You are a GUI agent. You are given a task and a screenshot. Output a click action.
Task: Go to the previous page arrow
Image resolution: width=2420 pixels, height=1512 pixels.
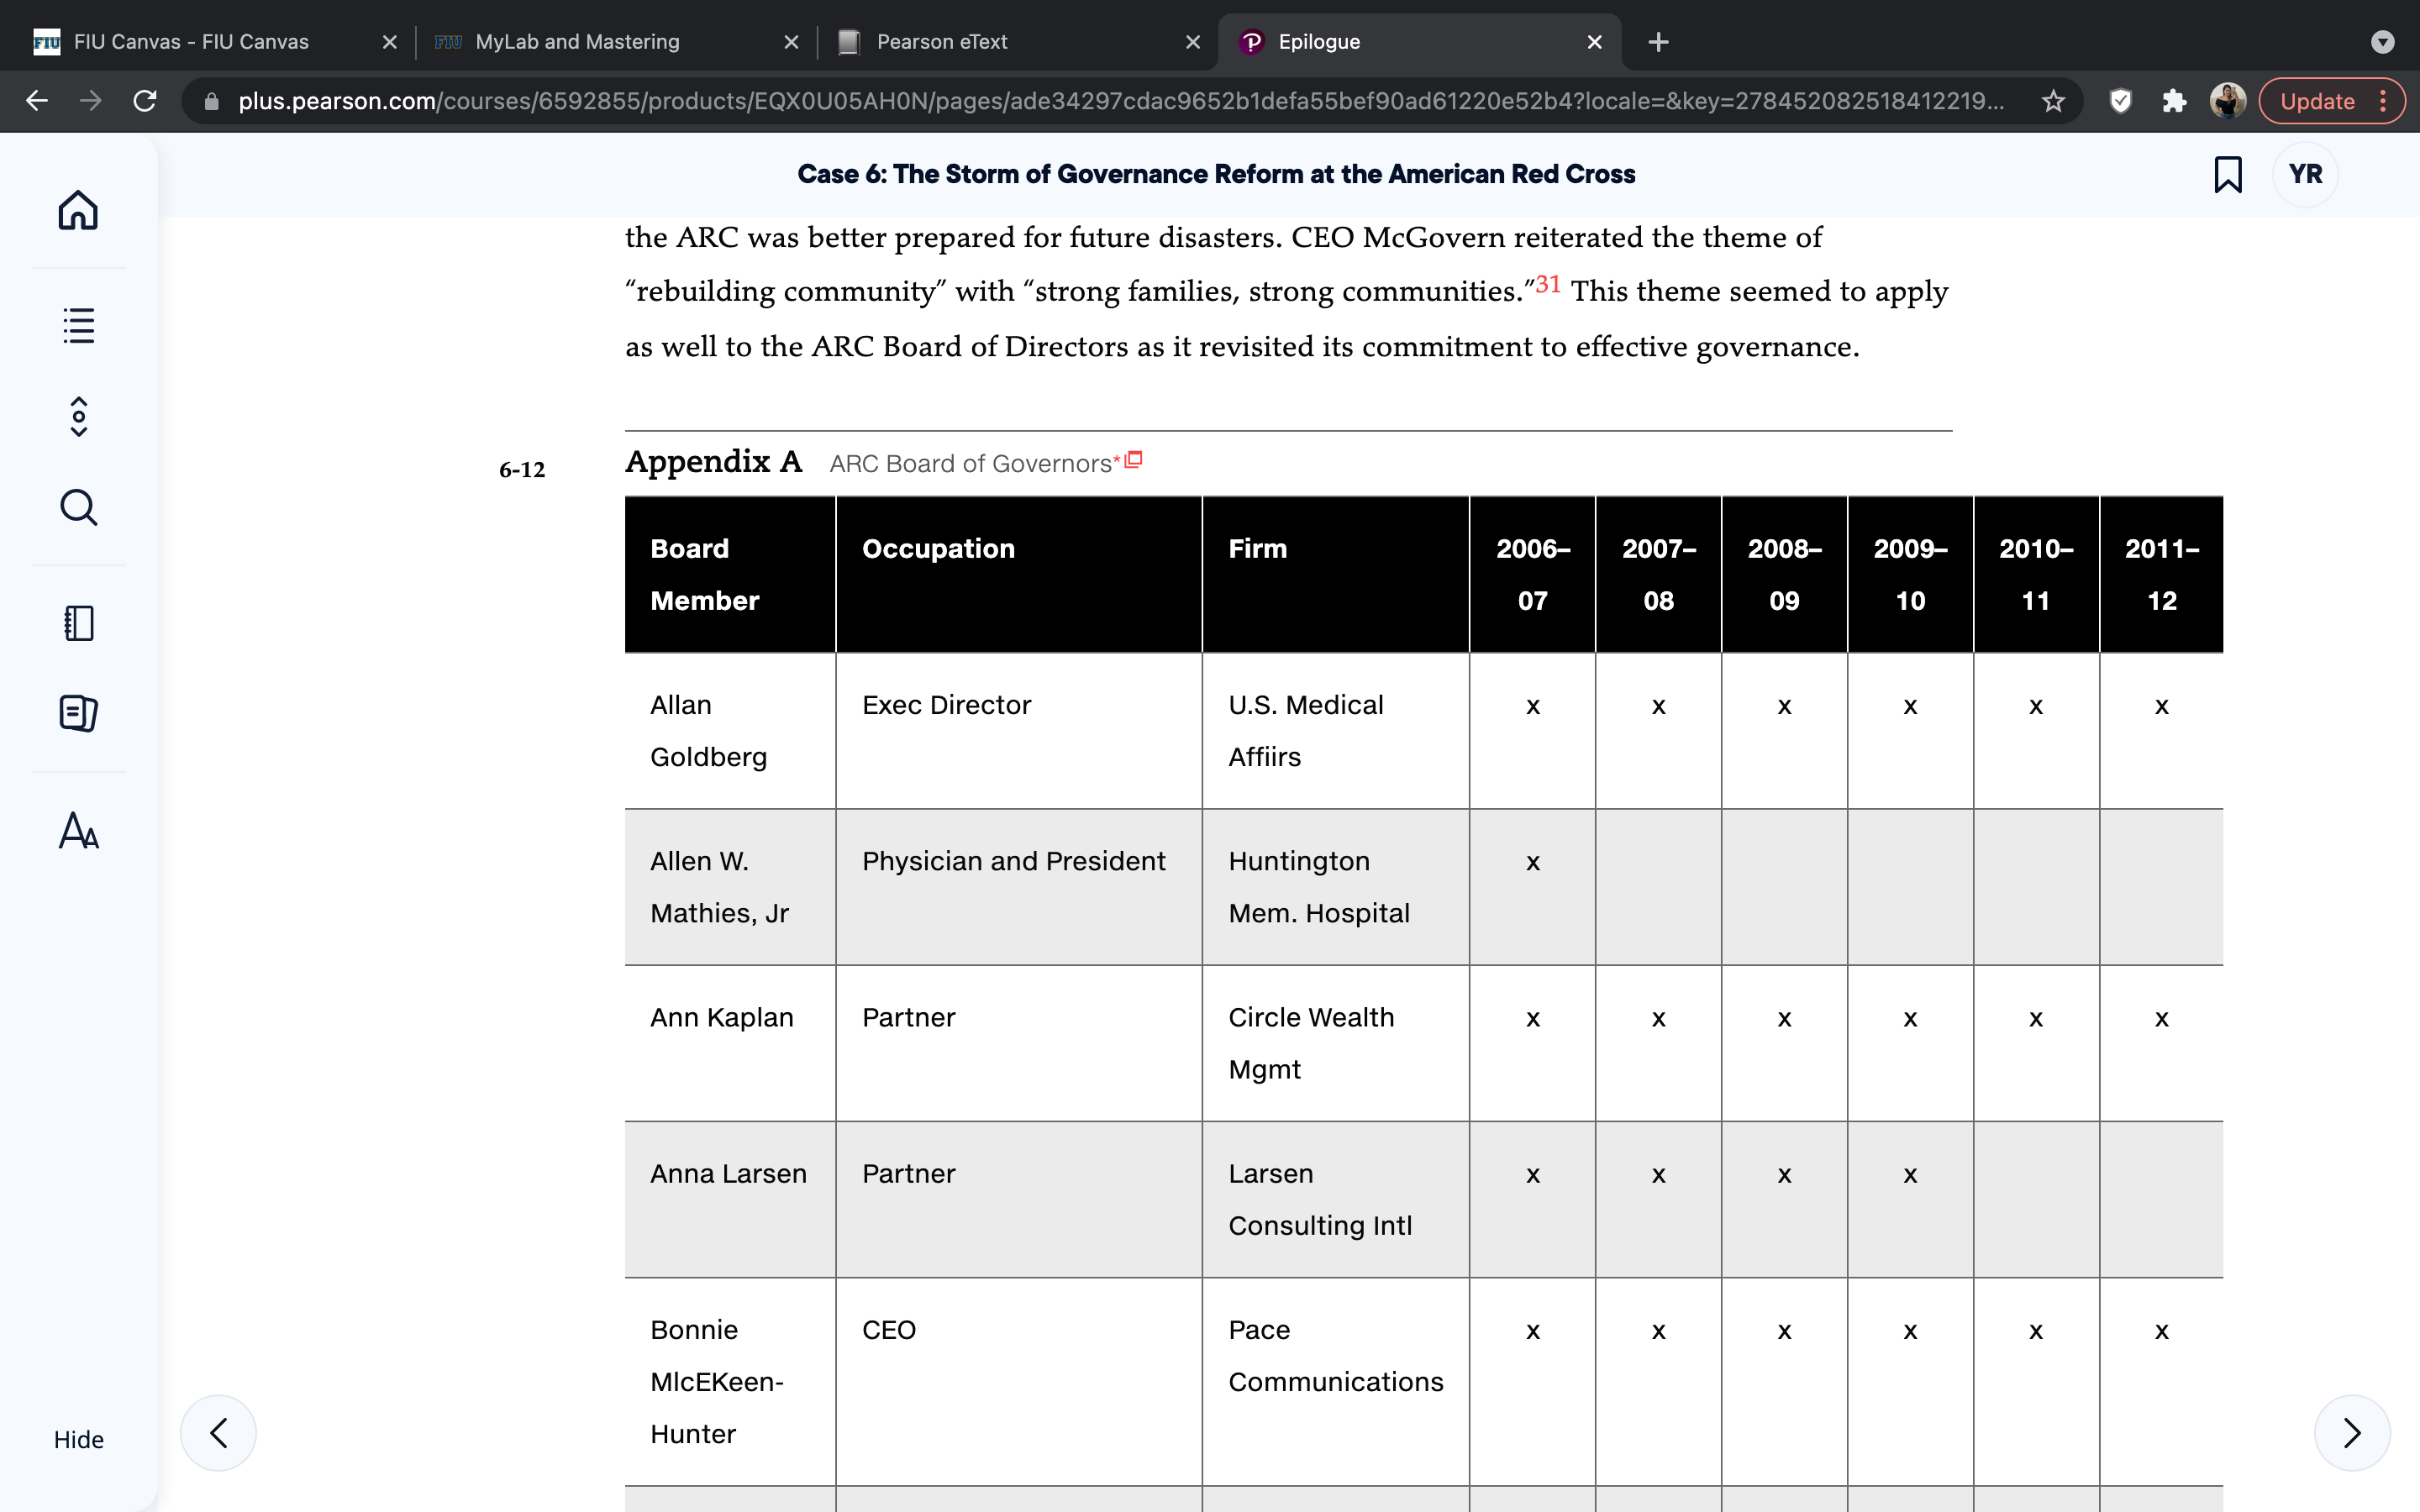(218, 1433)
